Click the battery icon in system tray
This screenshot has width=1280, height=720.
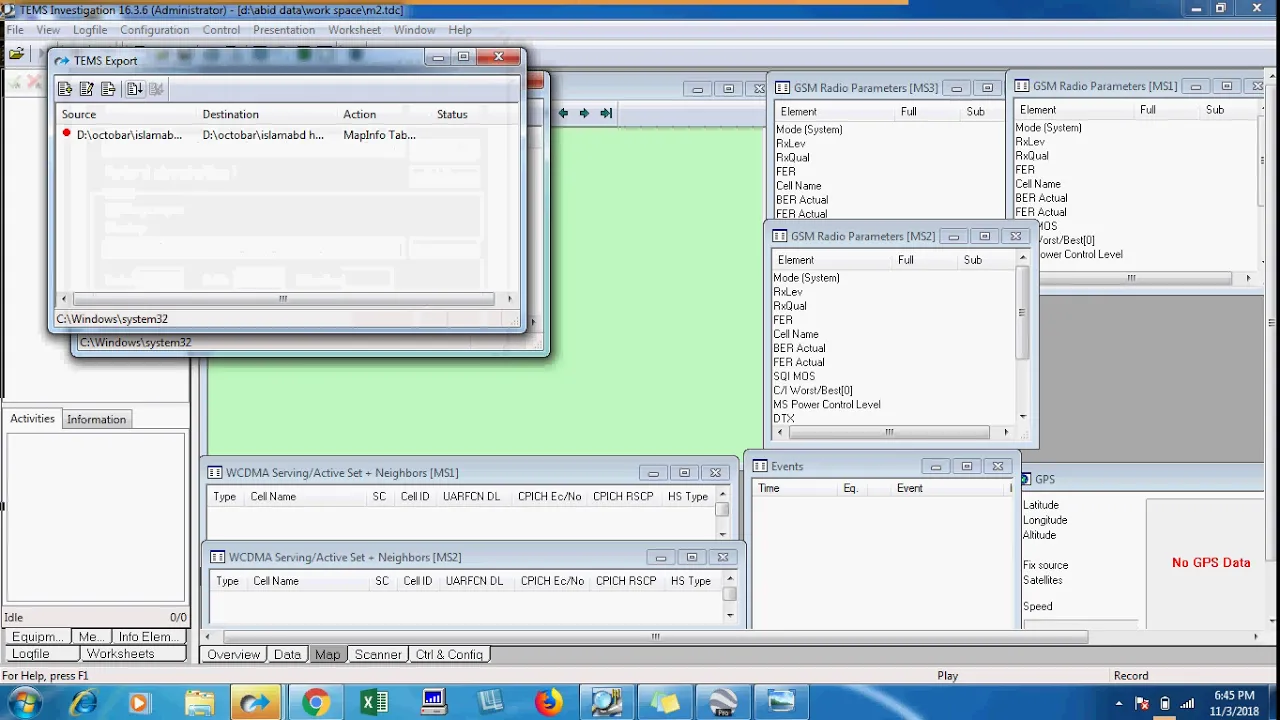click(x=1165, y=703)
